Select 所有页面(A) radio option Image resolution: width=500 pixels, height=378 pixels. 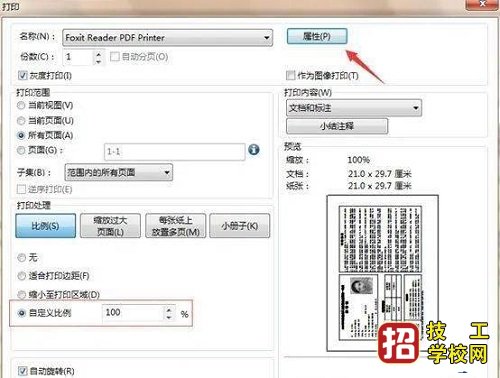[x=21, y=135]
